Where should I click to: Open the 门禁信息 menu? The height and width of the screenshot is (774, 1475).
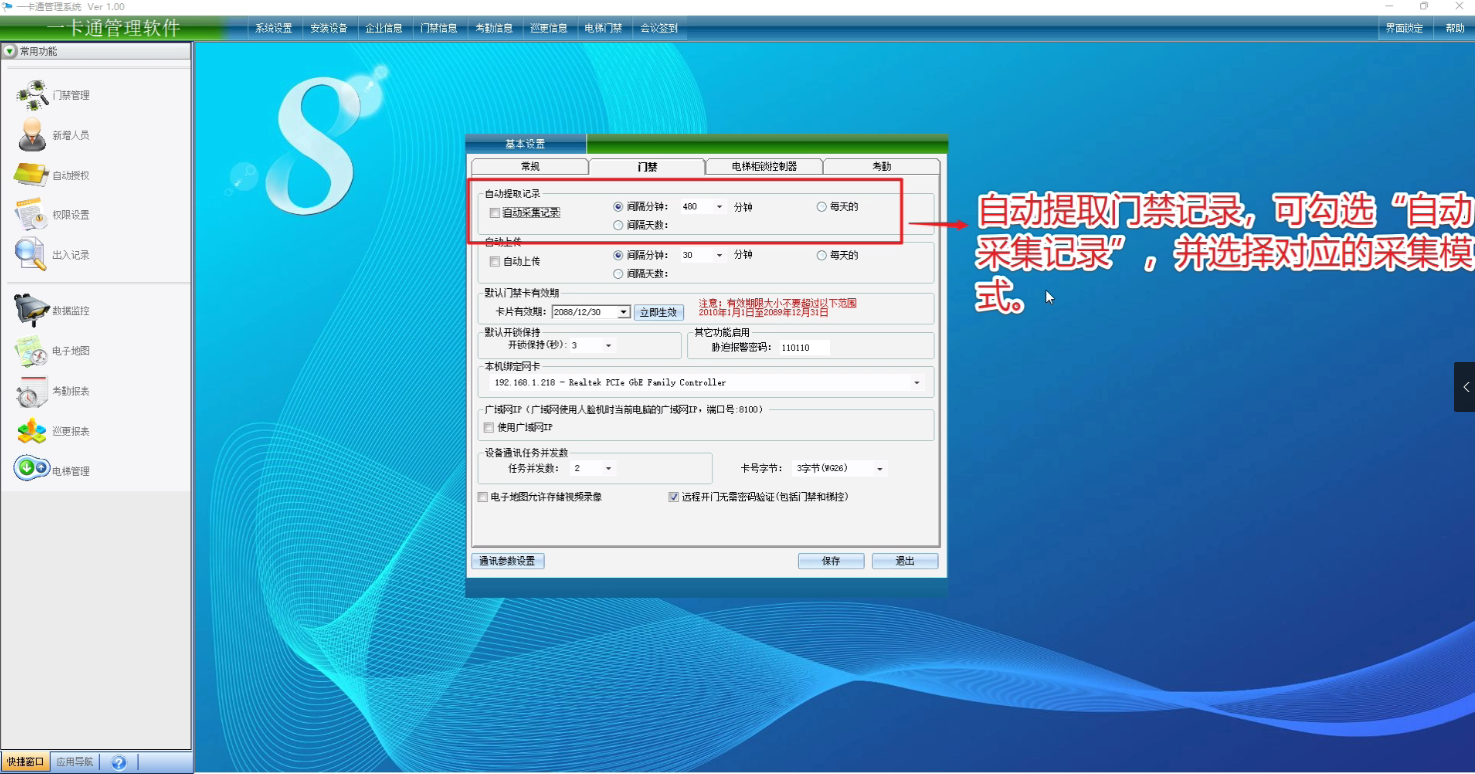coord(439,28)
